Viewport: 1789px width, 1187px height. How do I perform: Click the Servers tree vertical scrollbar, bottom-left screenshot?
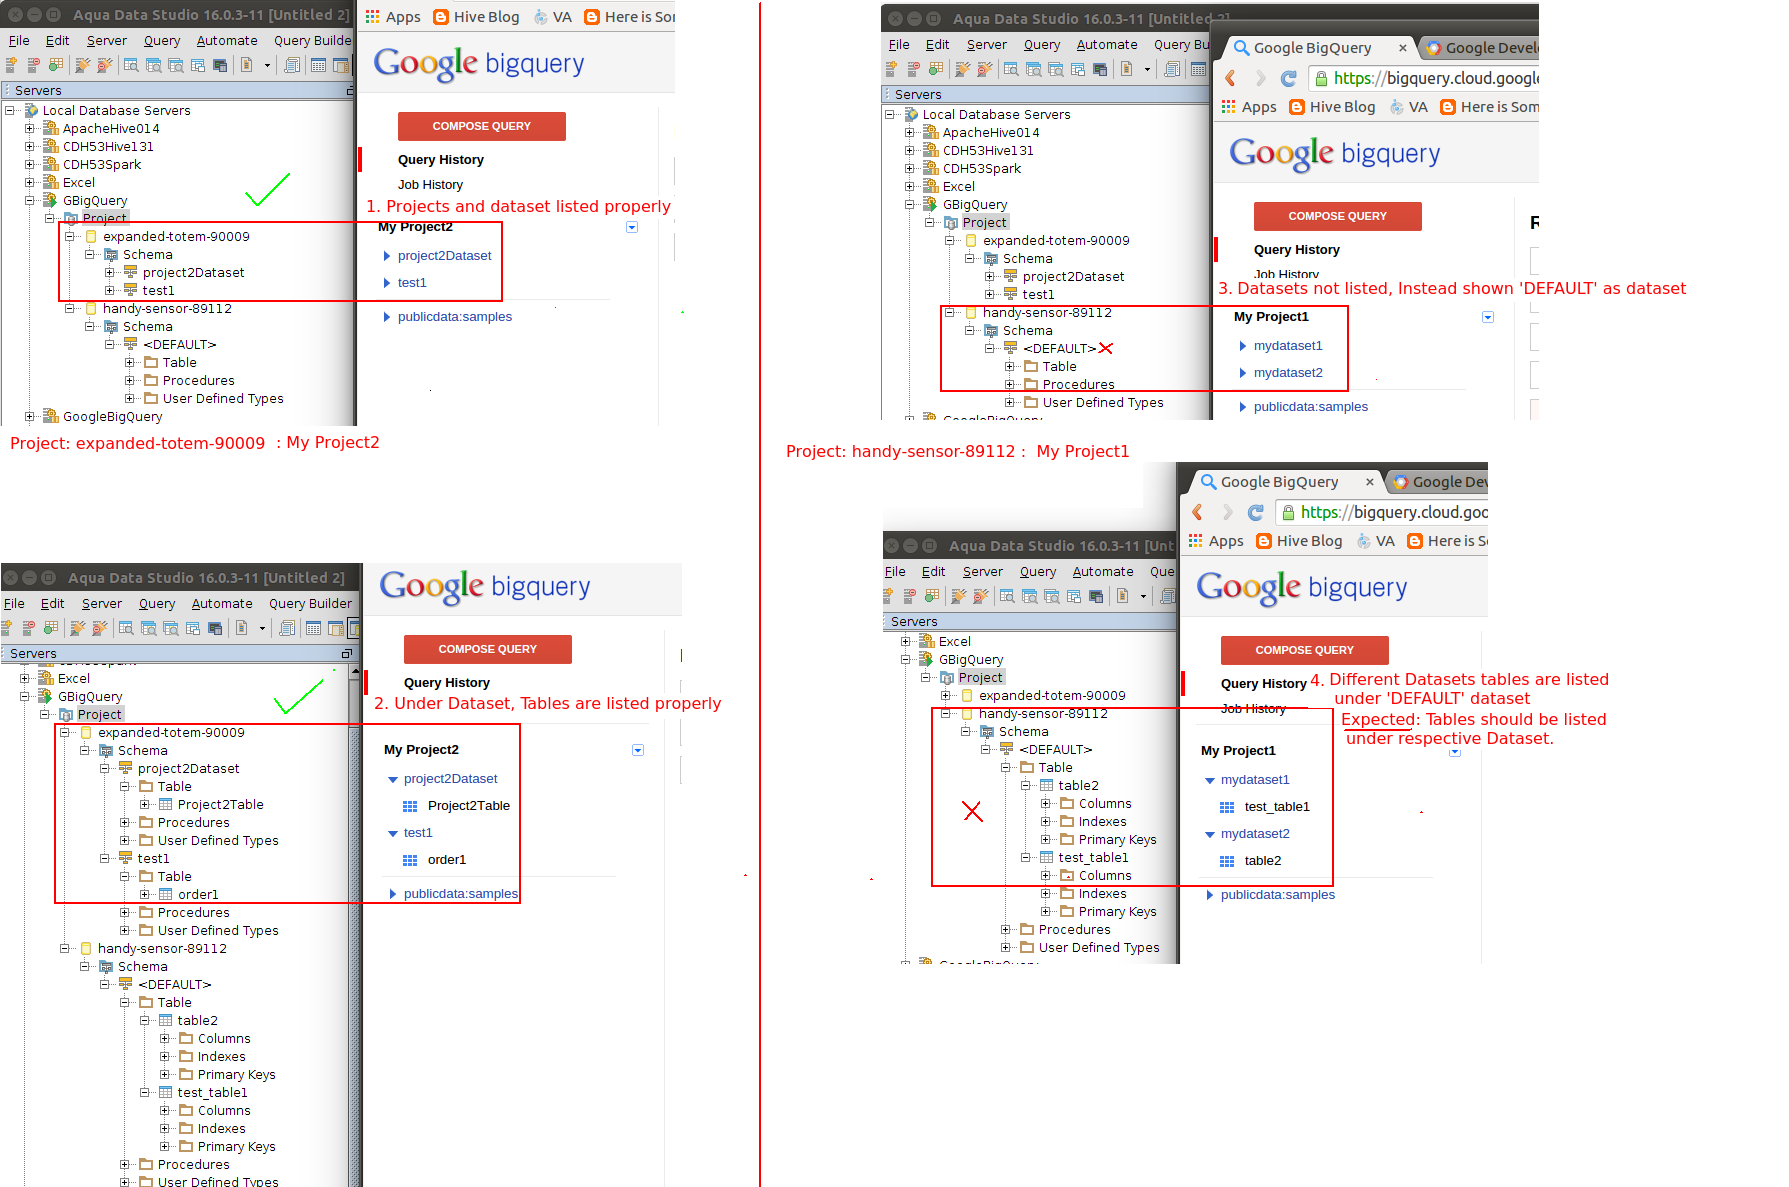[355, 925]
